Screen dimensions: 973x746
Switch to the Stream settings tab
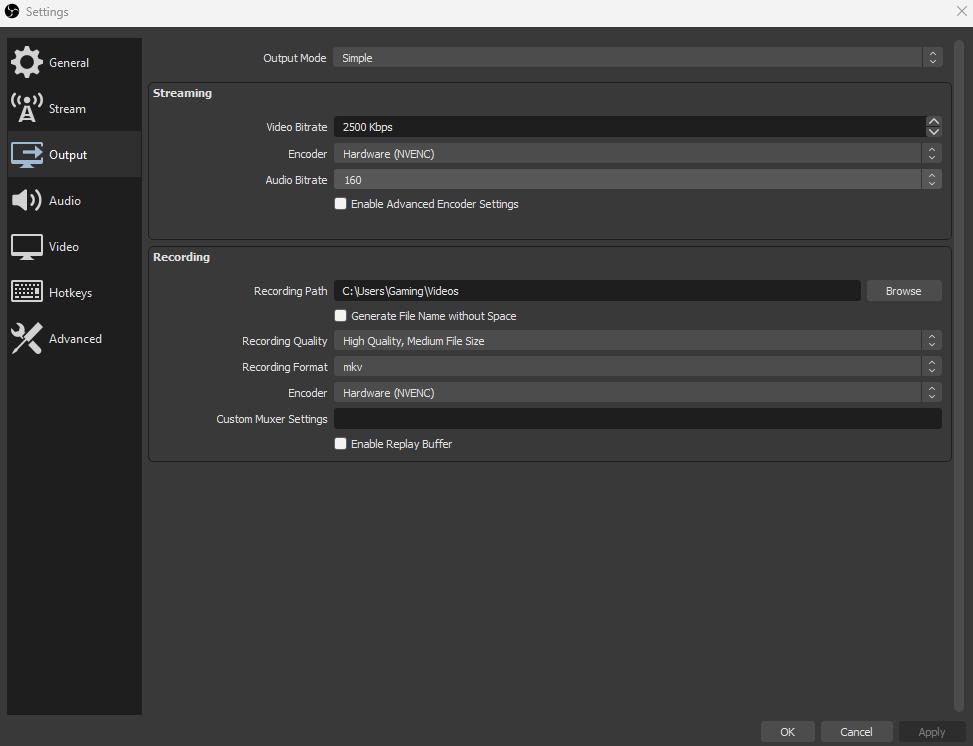[74, 108]
